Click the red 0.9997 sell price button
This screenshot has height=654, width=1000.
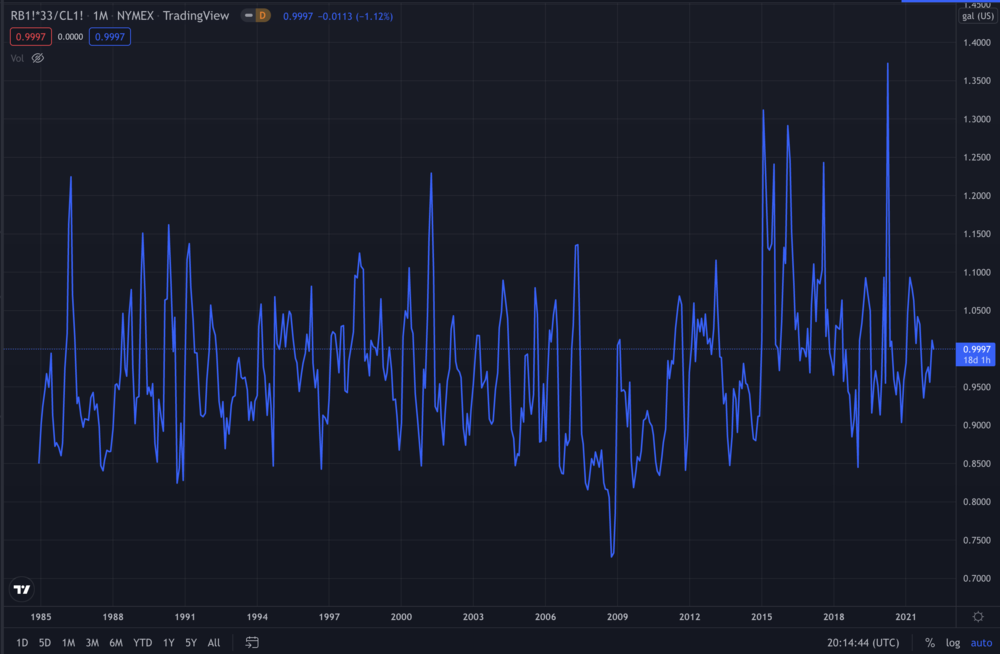tap(28, 36)
